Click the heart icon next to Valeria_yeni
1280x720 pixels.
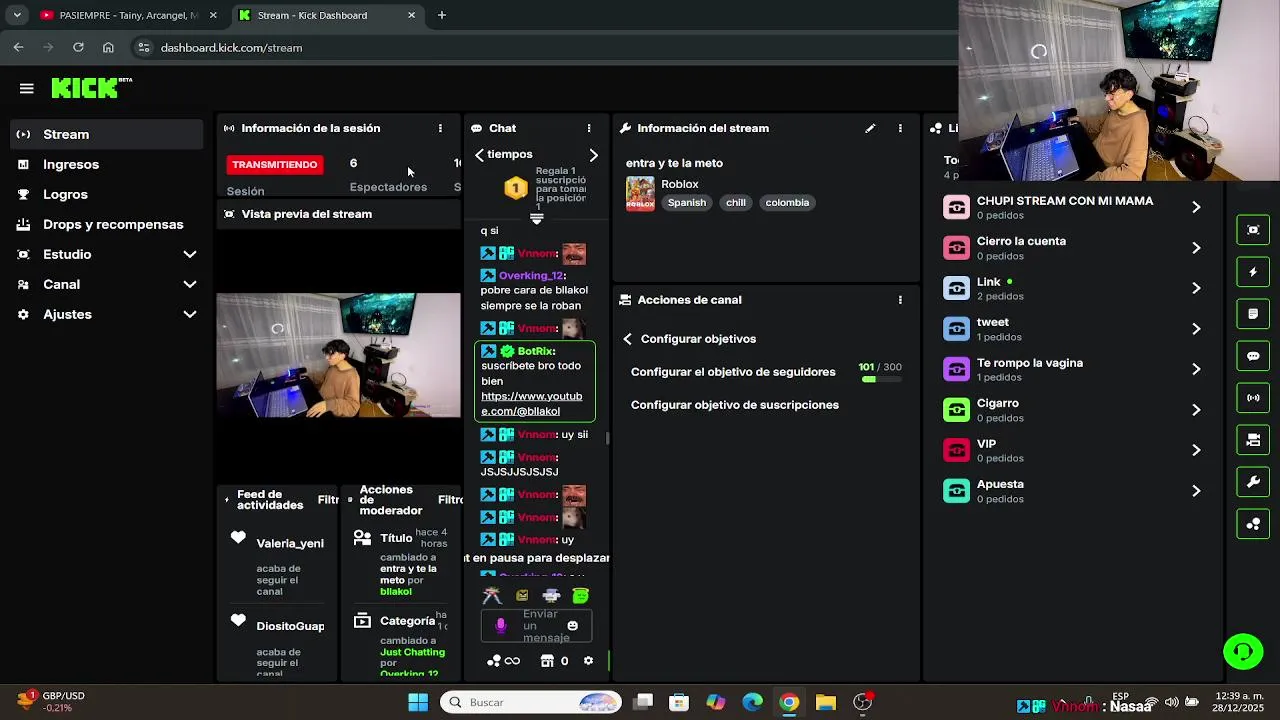coord(238,538)
